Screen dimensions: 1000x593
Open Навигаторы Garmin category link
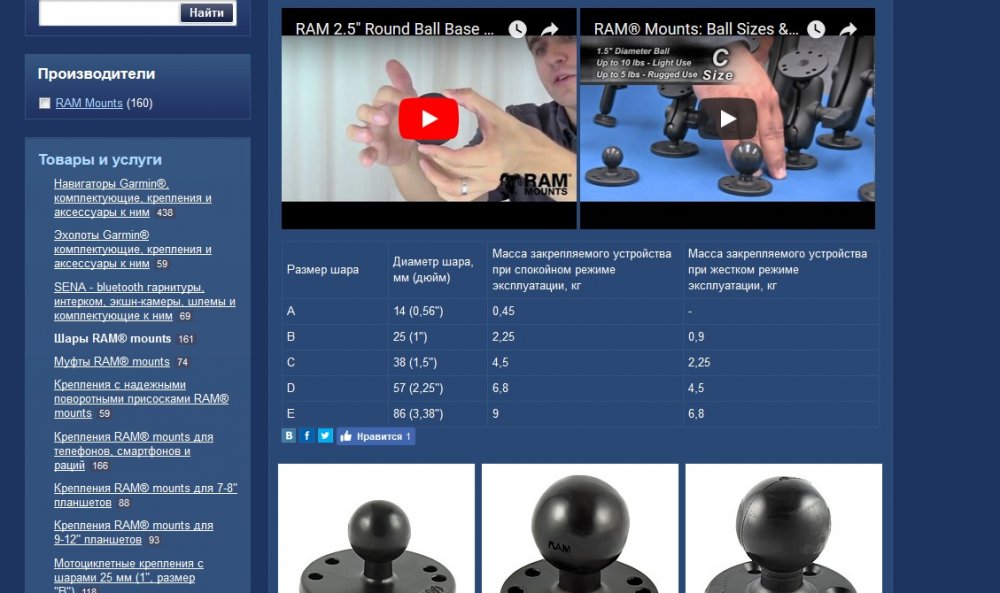pyautogui.click(x=110, y=184)
